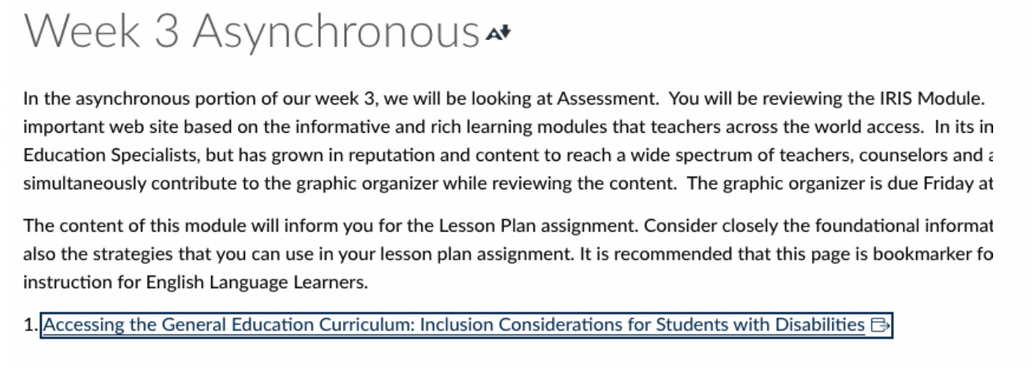1032x368 pixels.
Task: Click the text English Language Learners
Action: (254, 284)
